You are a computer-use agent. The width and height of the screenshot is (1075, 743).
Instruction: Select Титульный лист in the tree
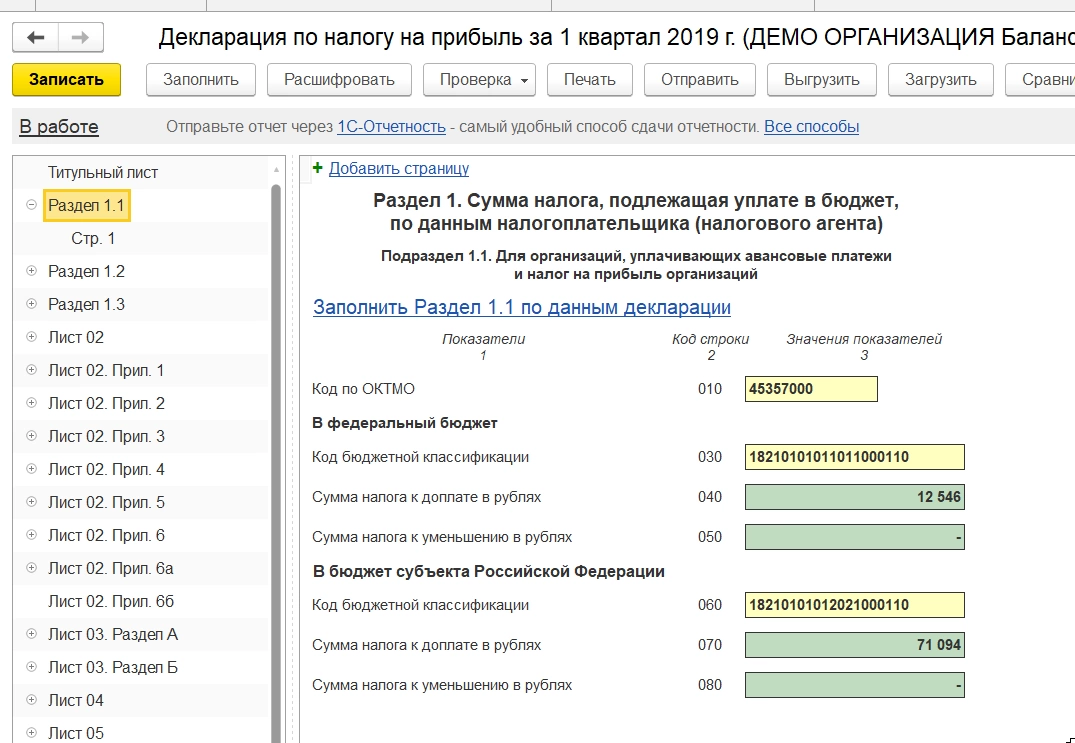103,172
